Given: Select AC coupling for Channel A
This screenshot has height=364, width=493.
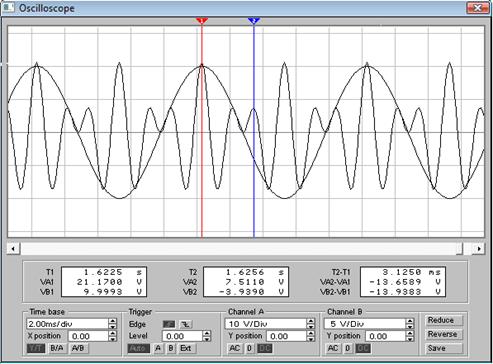Looking at the screenshot, I should [x=235, y=349].
